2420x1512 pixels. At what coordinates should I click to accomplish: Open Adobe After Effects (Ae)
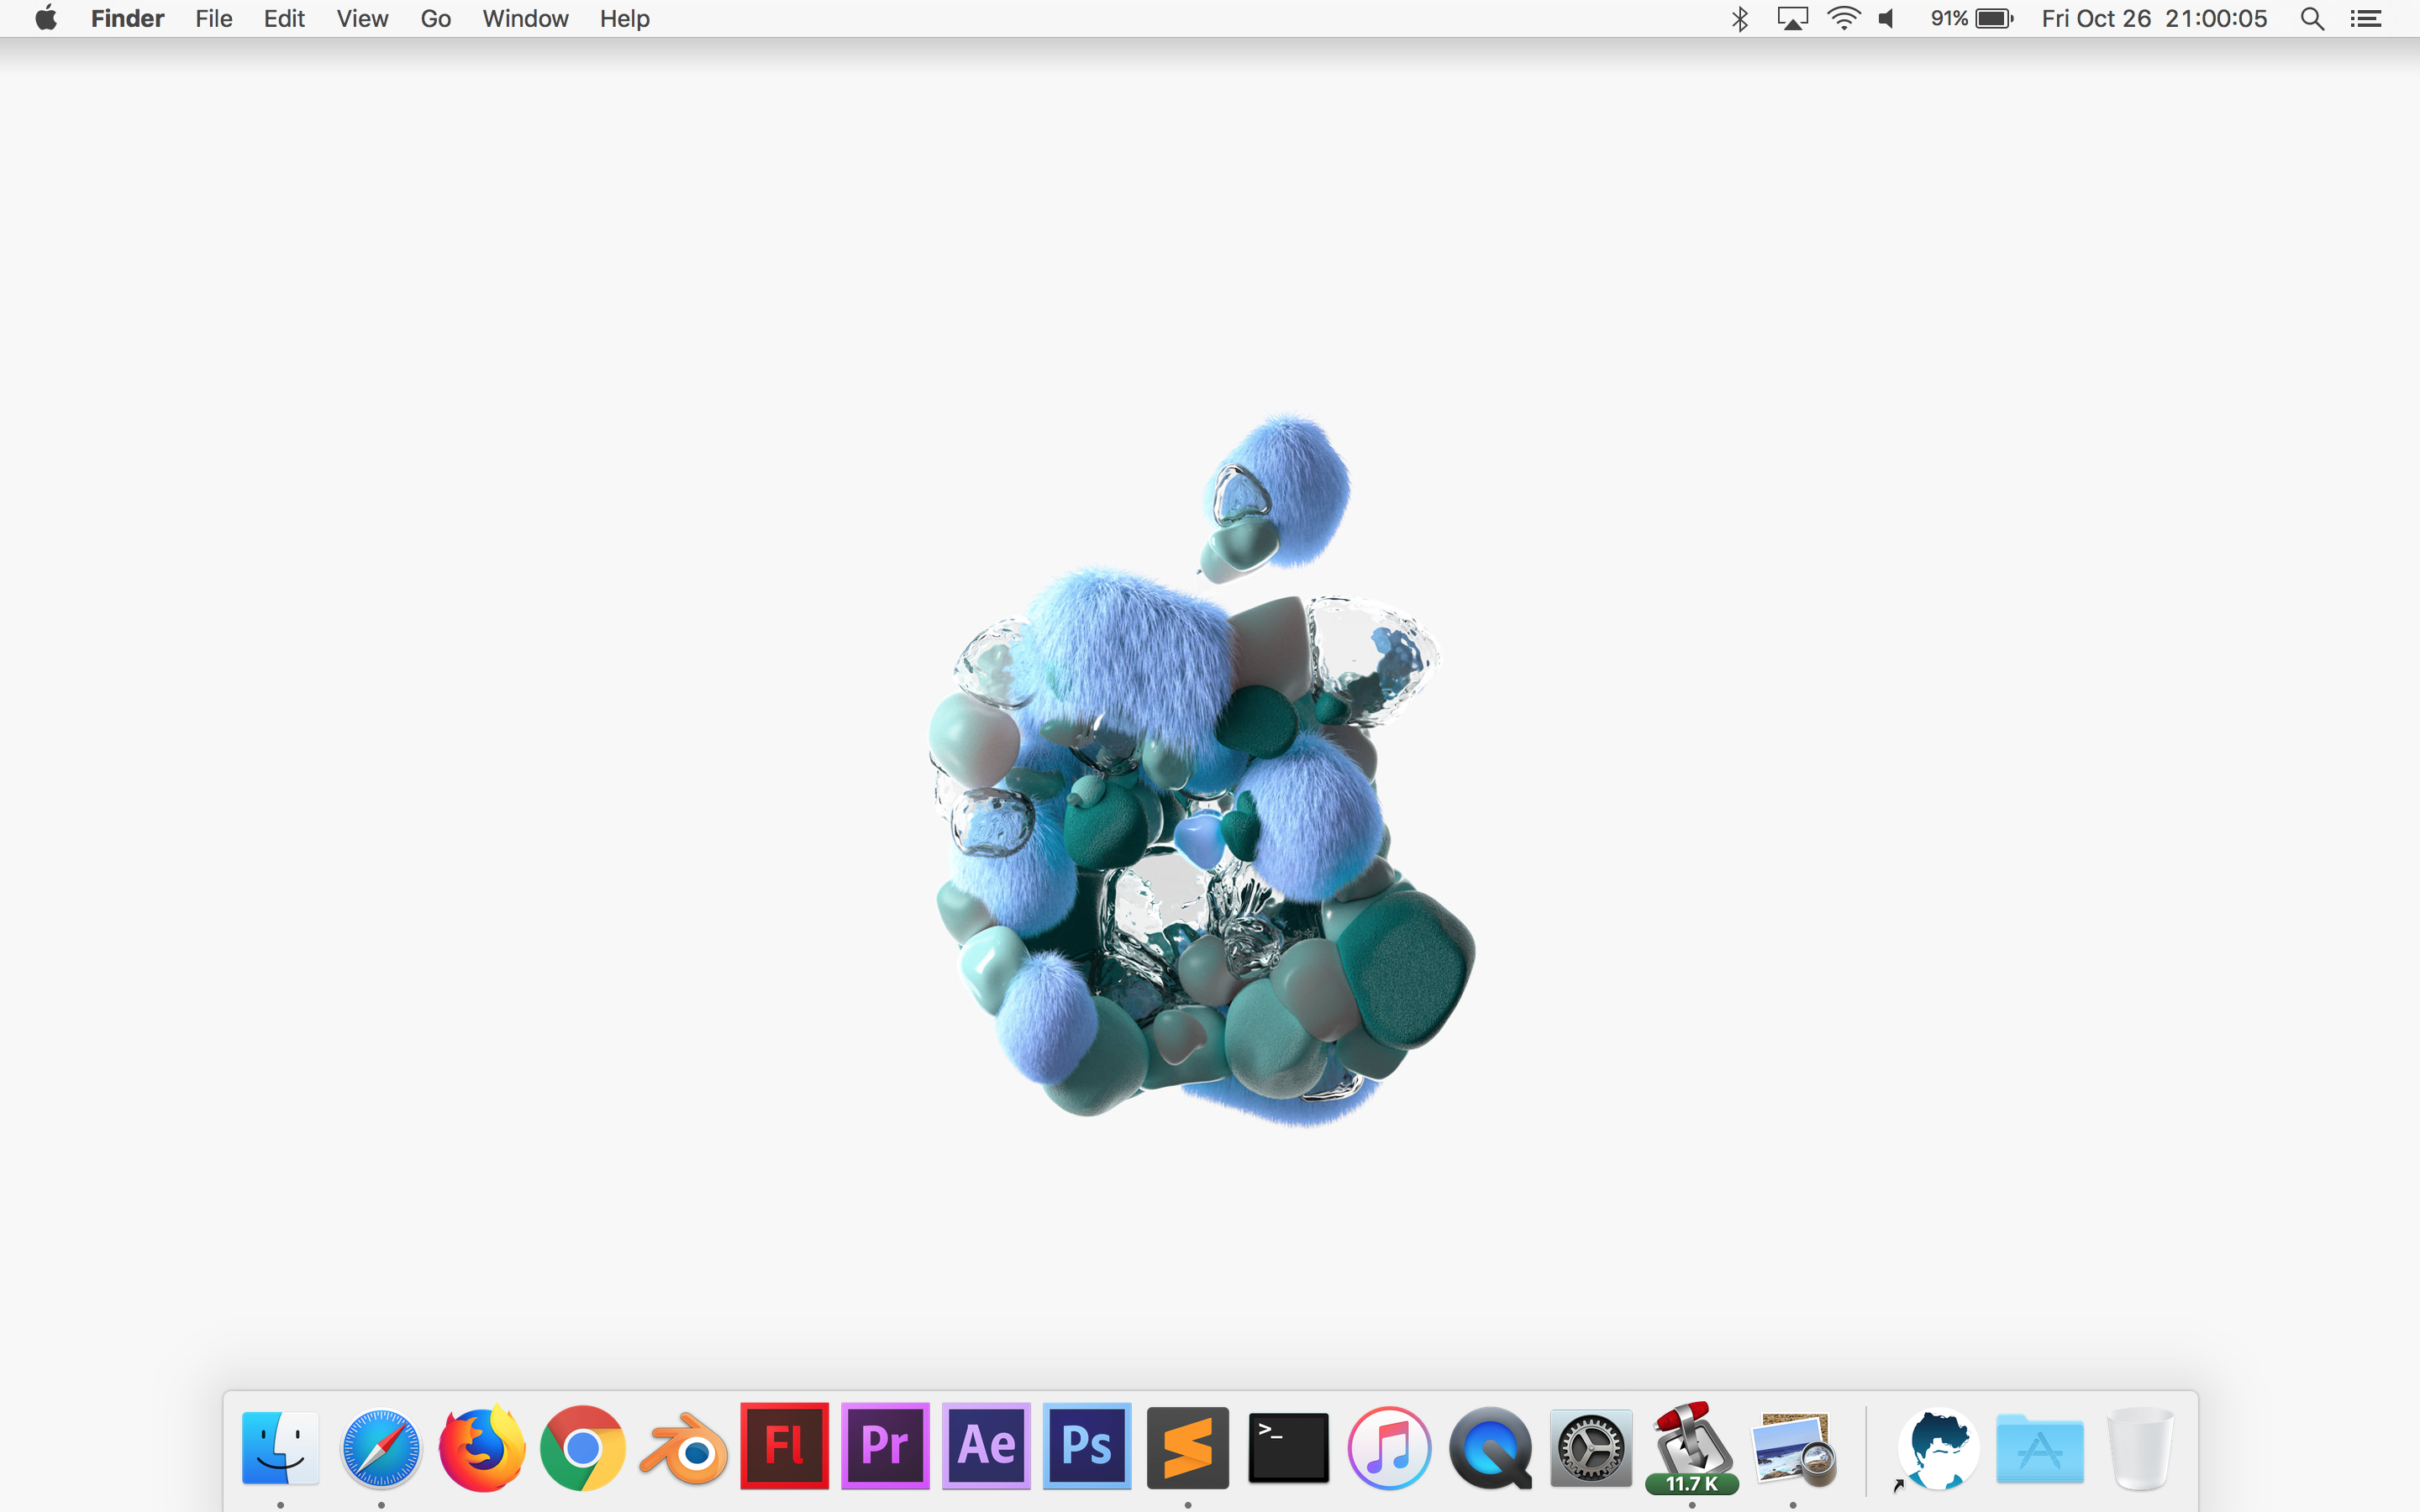point(986,1446)
